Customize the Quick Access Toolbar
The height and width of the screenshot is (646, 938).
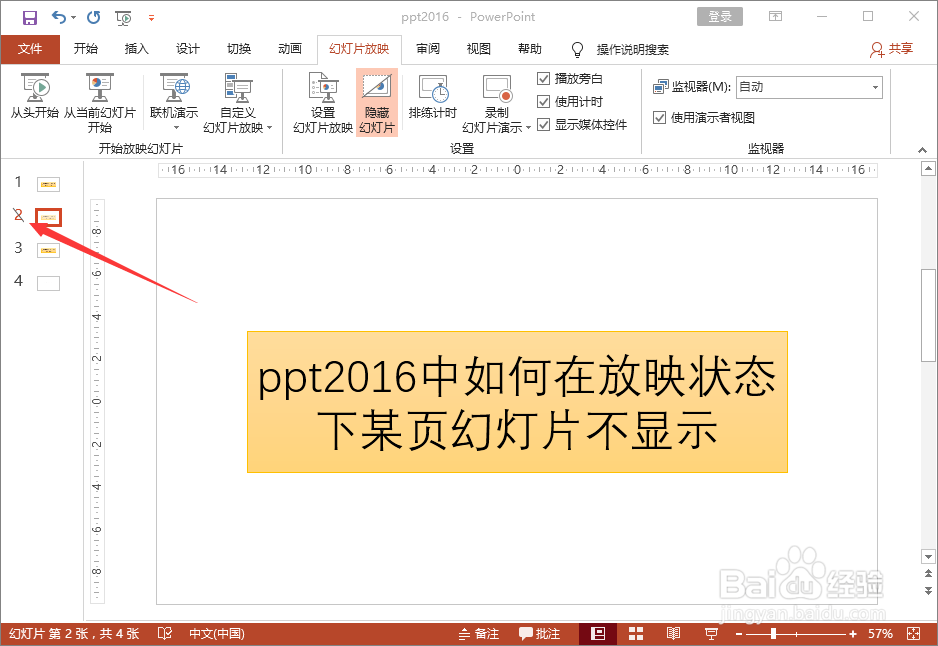click(x=151, y=18)
